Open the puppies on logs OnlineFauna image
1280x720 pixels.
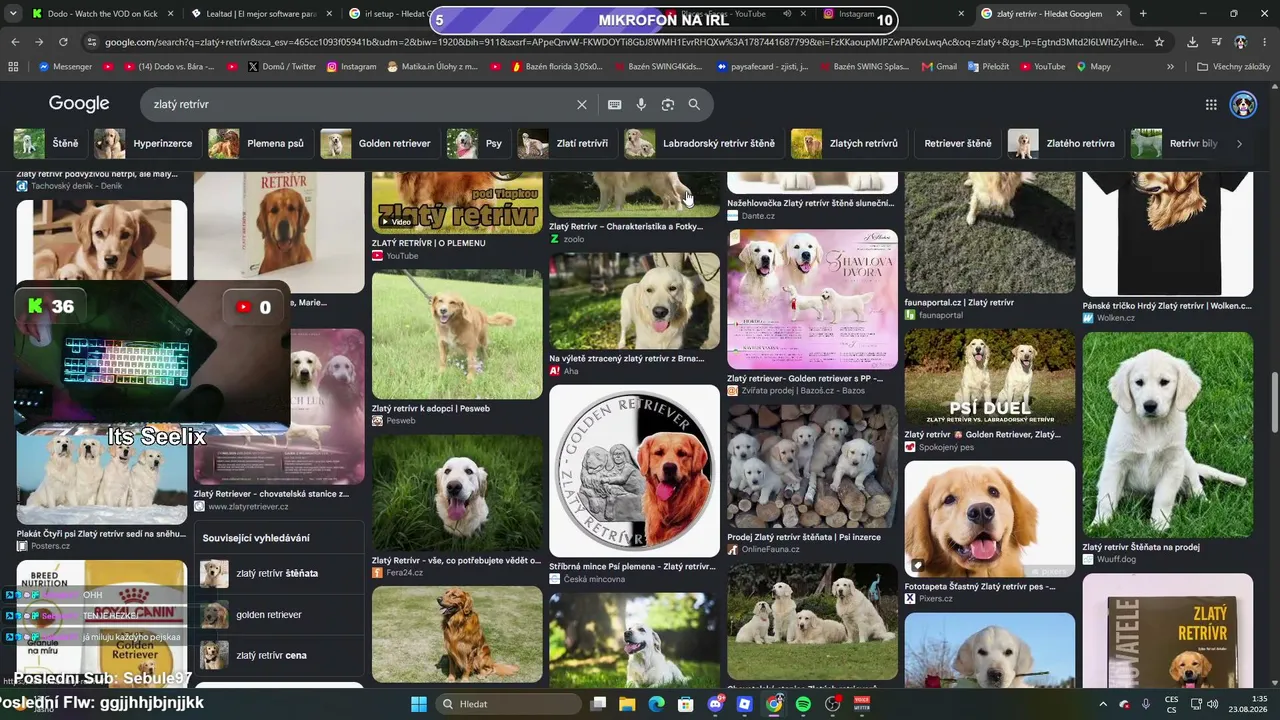point(812,466)
